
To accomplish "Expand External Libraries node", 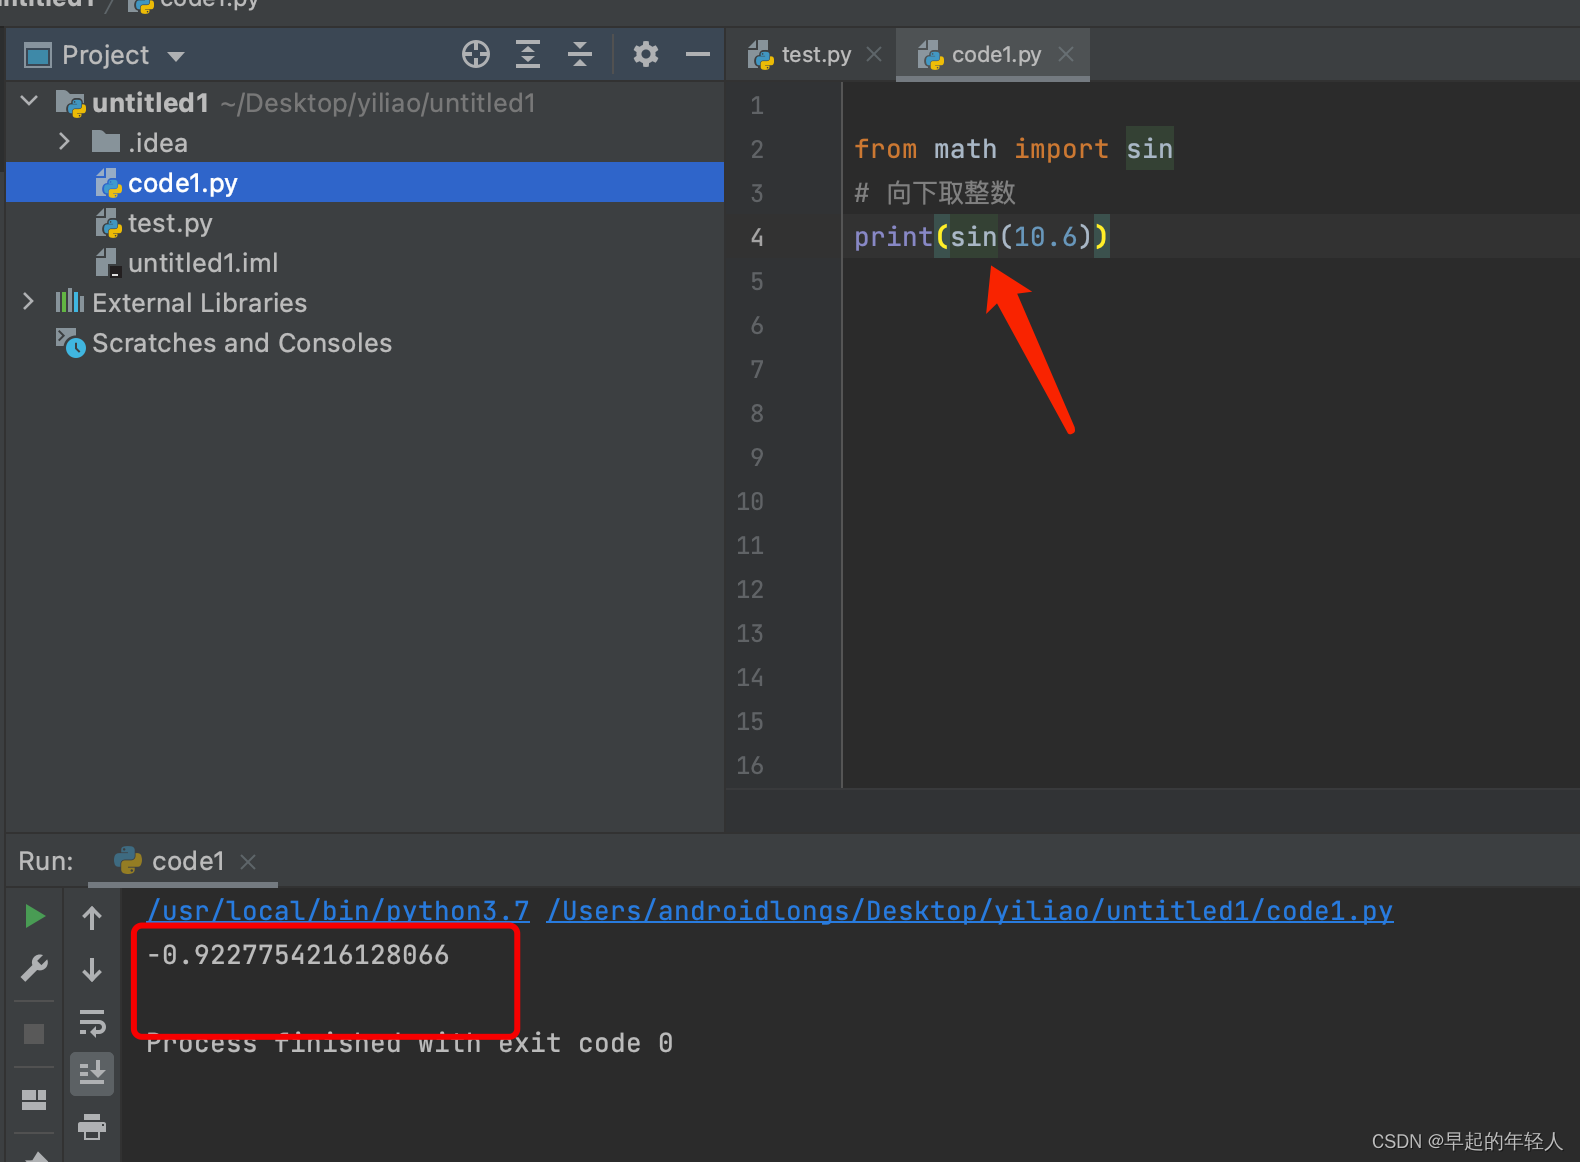I will coord(28,301).
